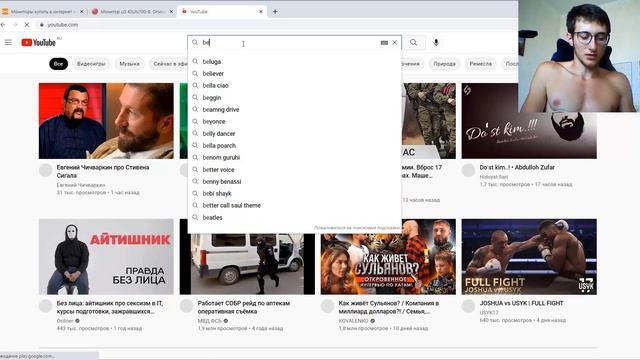The width and height of the screenshot is (640, 360).
Task: Open the KOVALENKO channel name
Action: pyautogui.click(x=353, y=321)
